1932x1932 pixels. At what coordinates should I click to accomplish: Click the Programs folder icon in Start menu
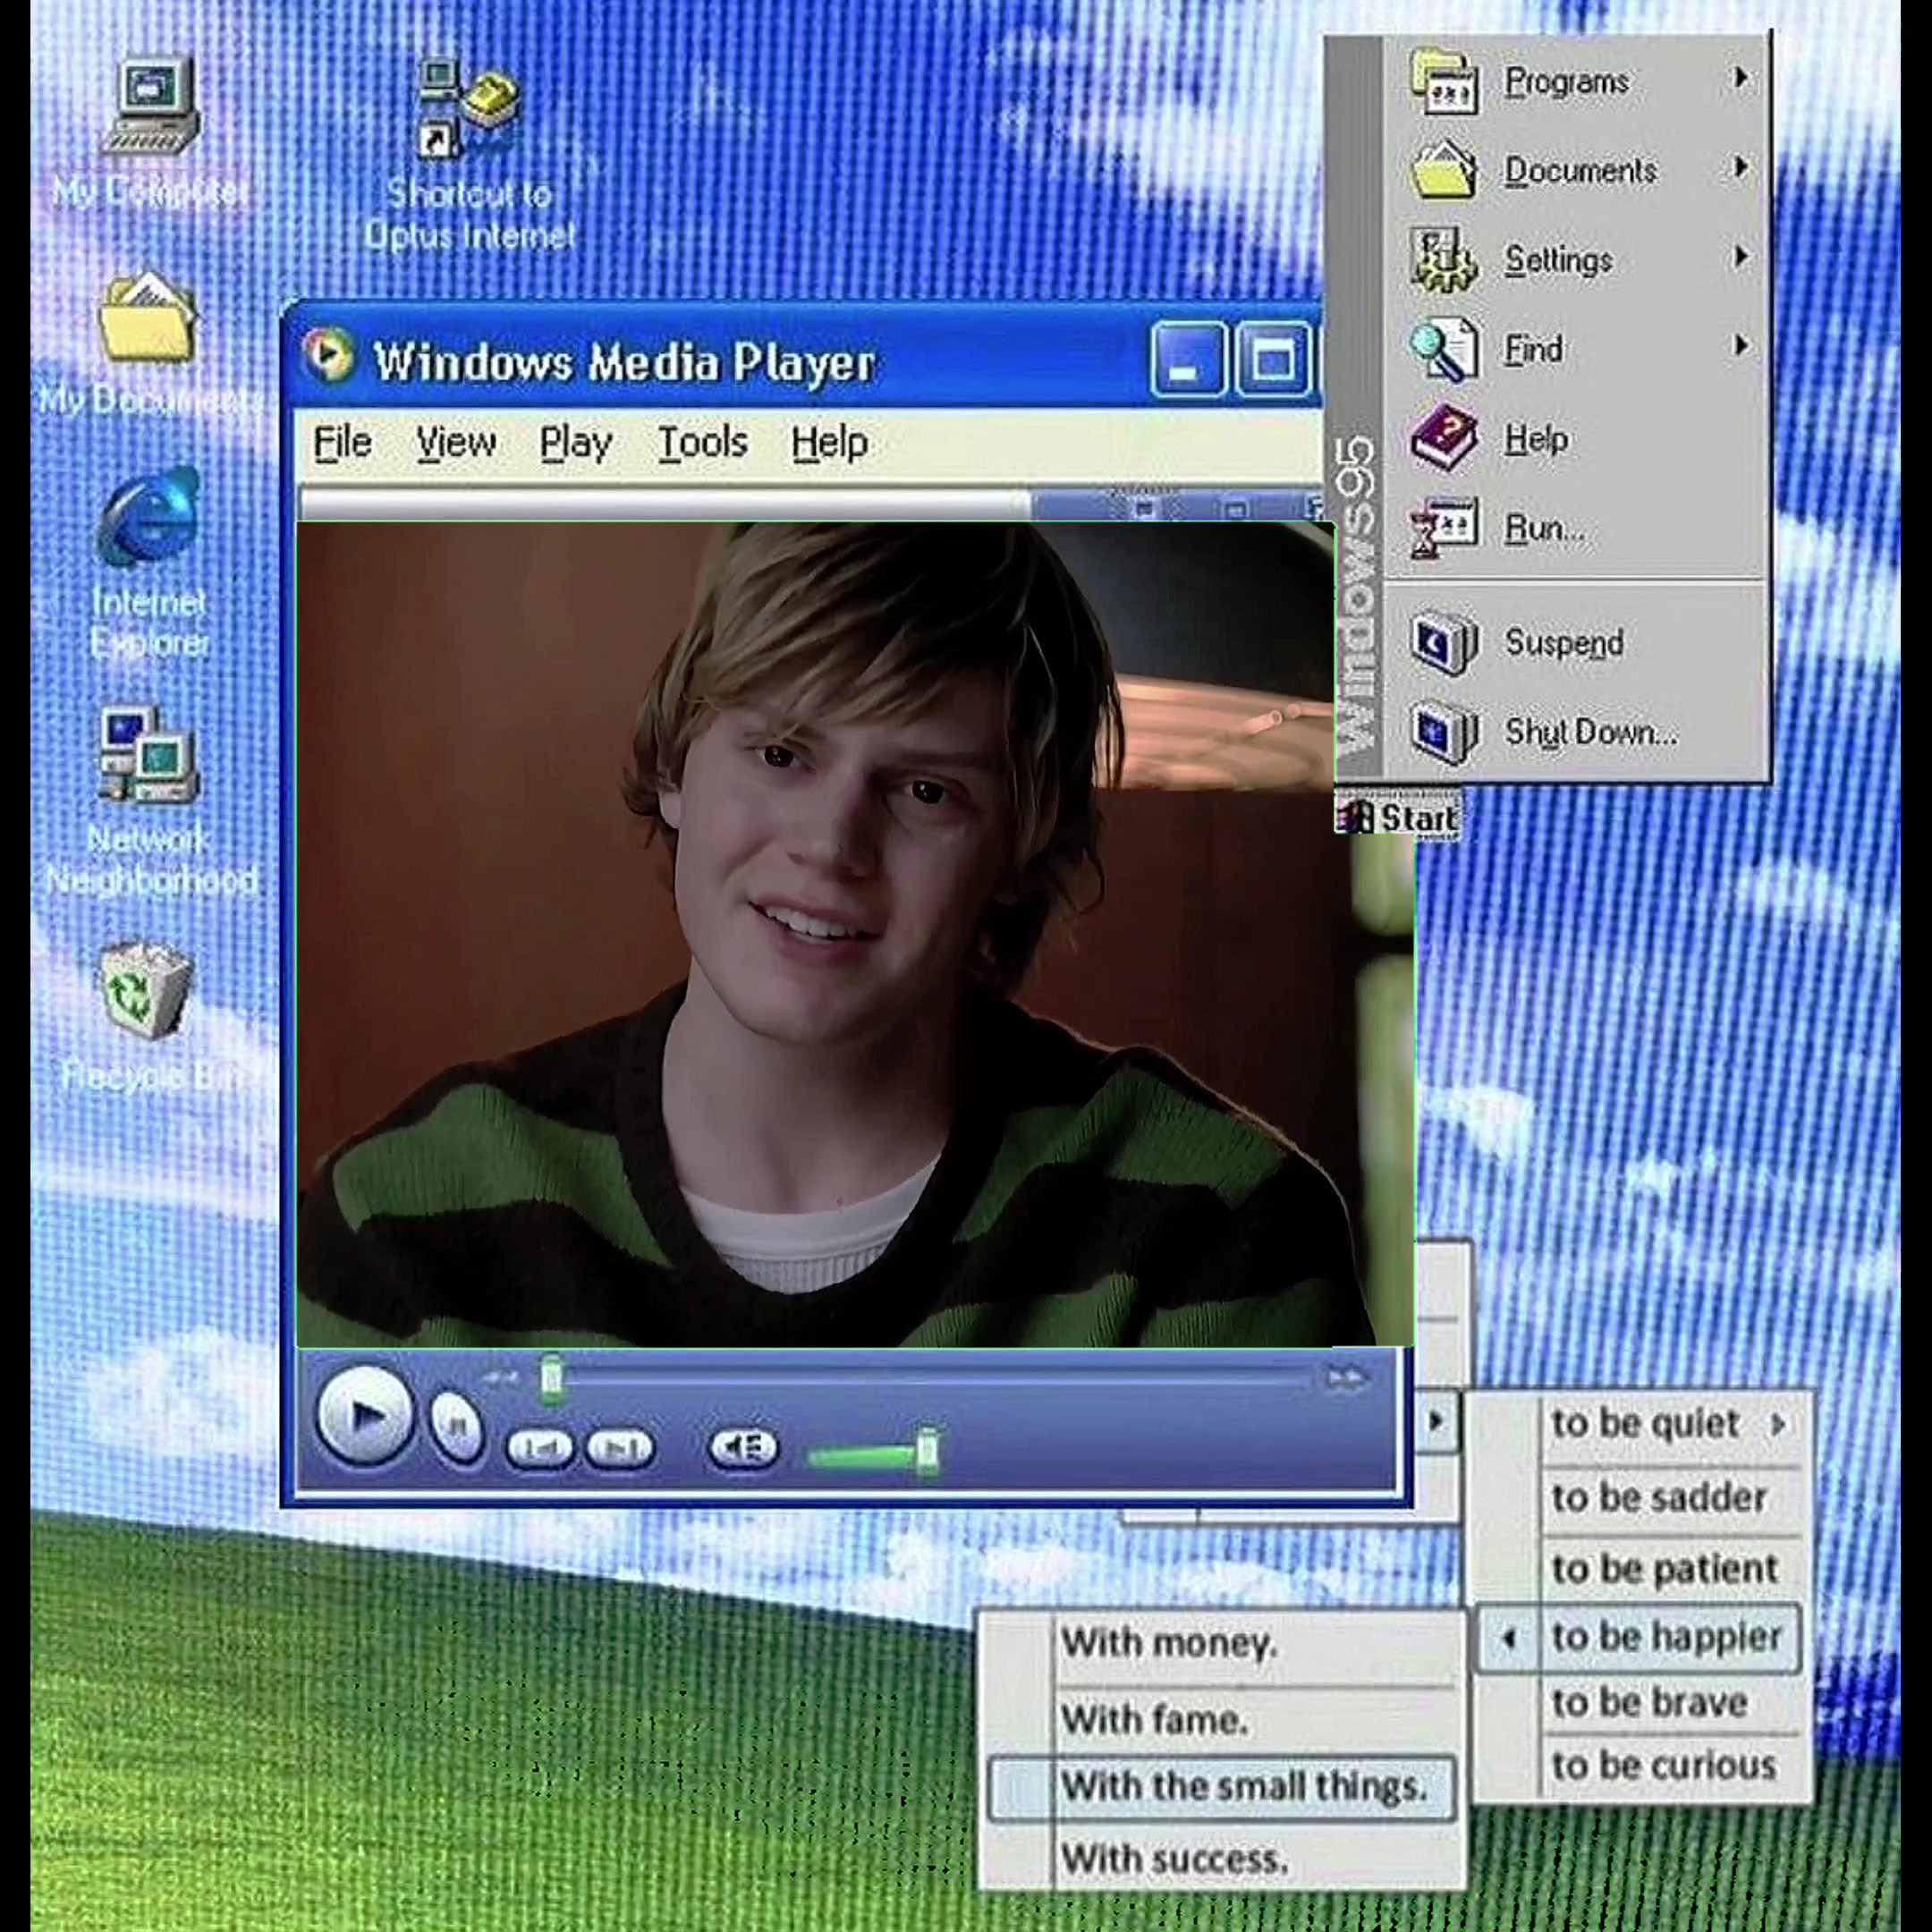(1444, 82)
